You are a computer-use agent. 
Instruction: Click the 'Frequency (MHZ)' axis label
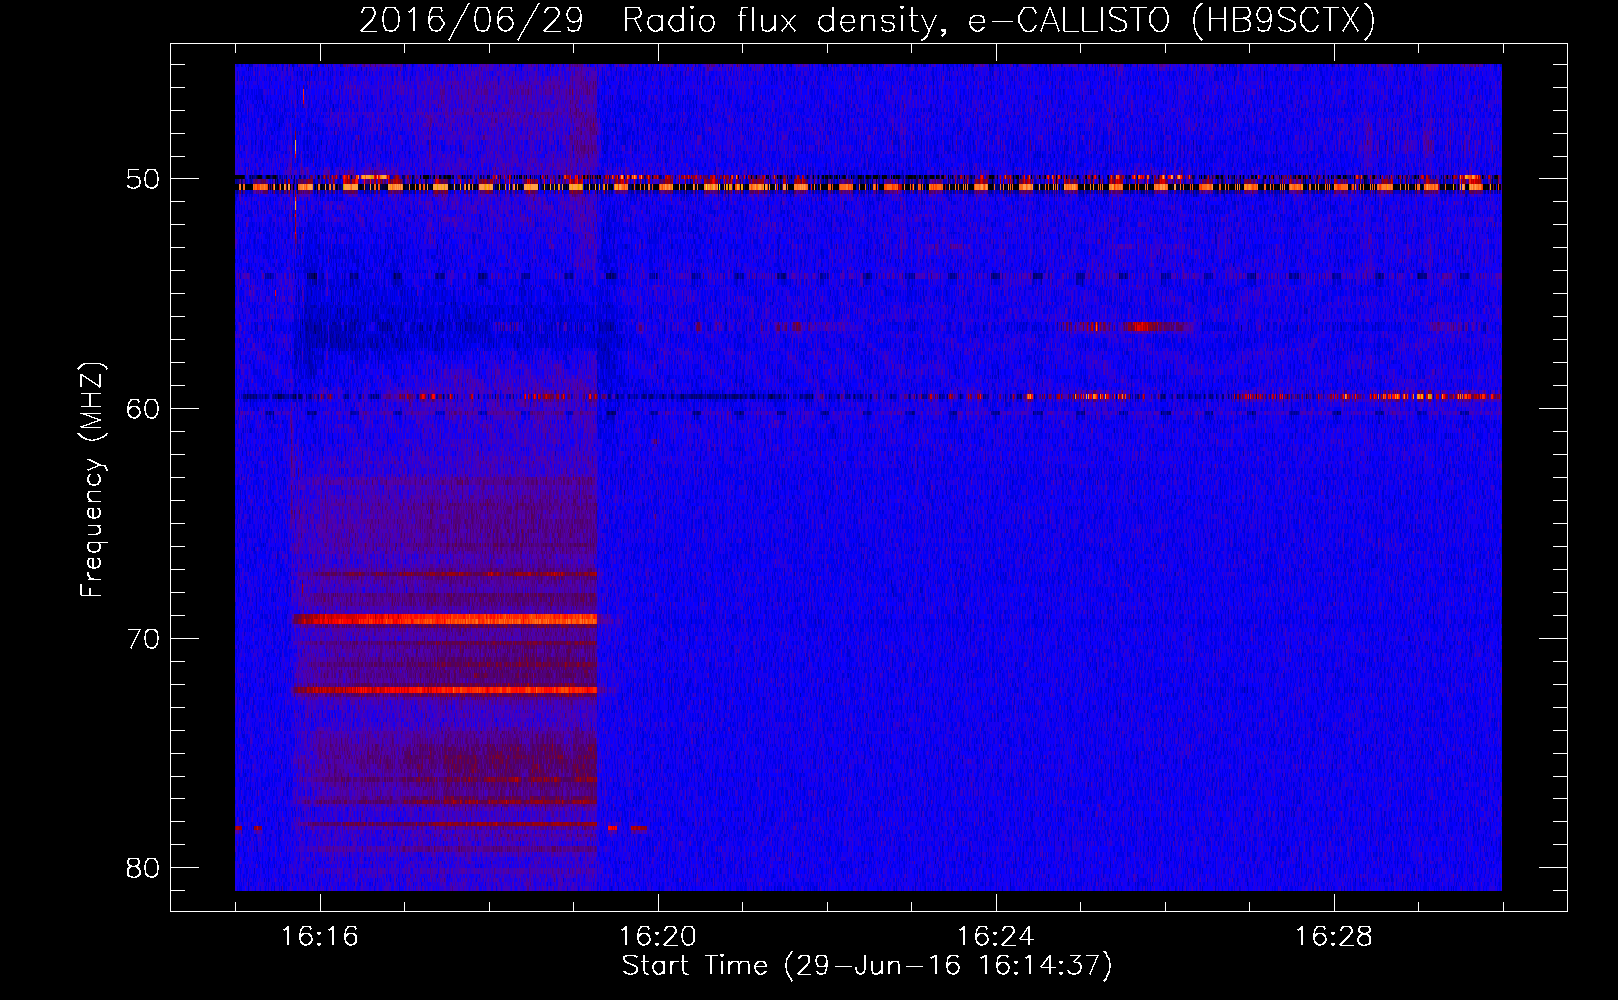tap(92, 479)
